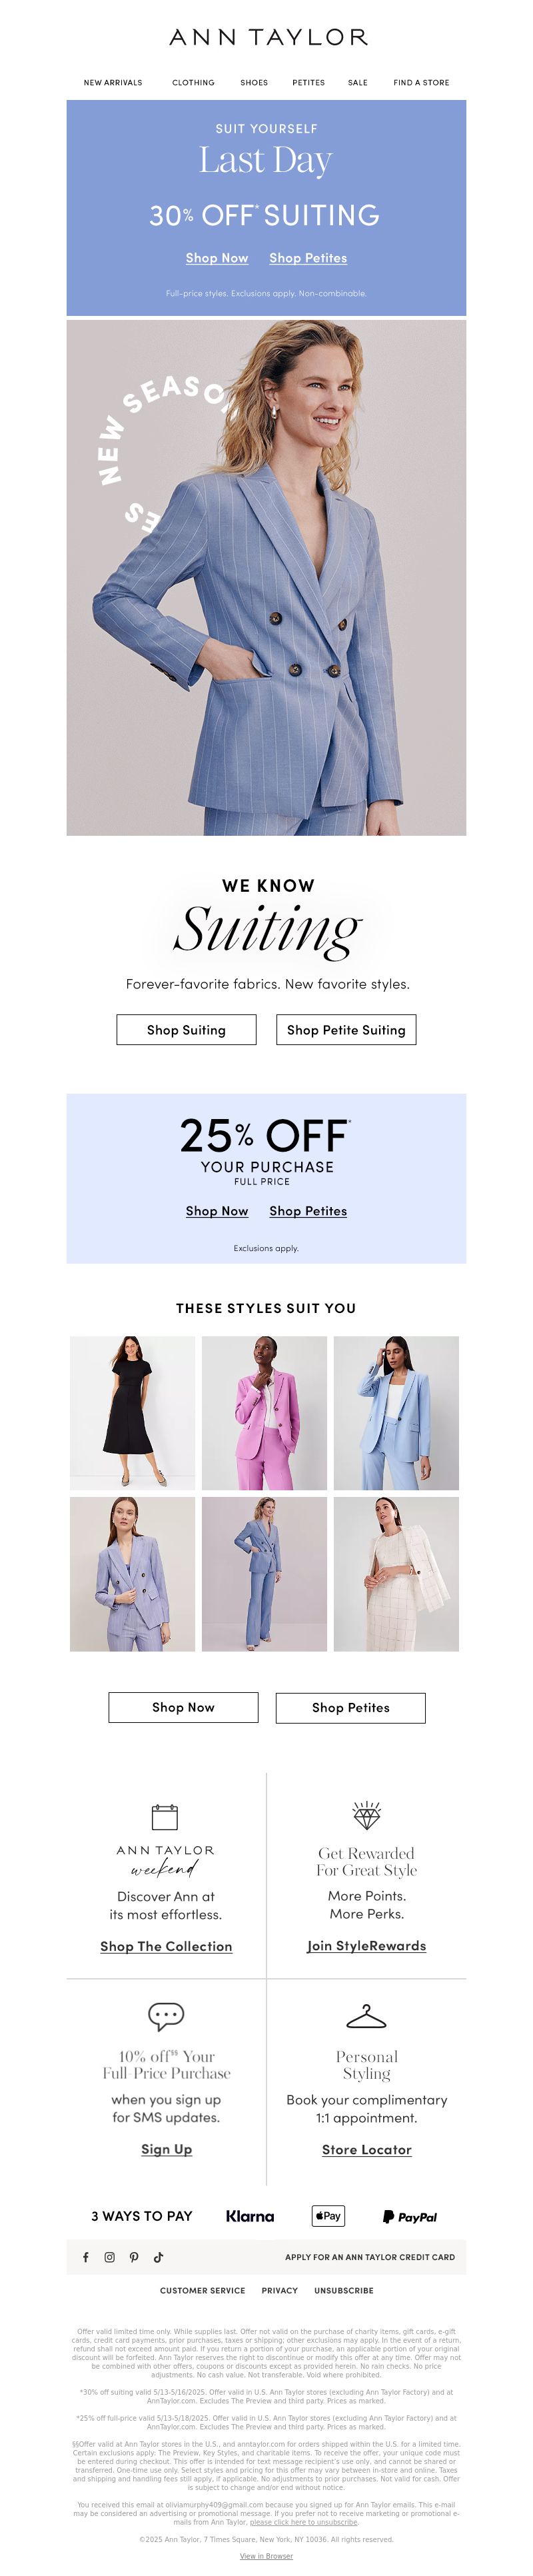Open the Petites navigation item
This screenshot has width=533, height=2576.
coord(308,83)
